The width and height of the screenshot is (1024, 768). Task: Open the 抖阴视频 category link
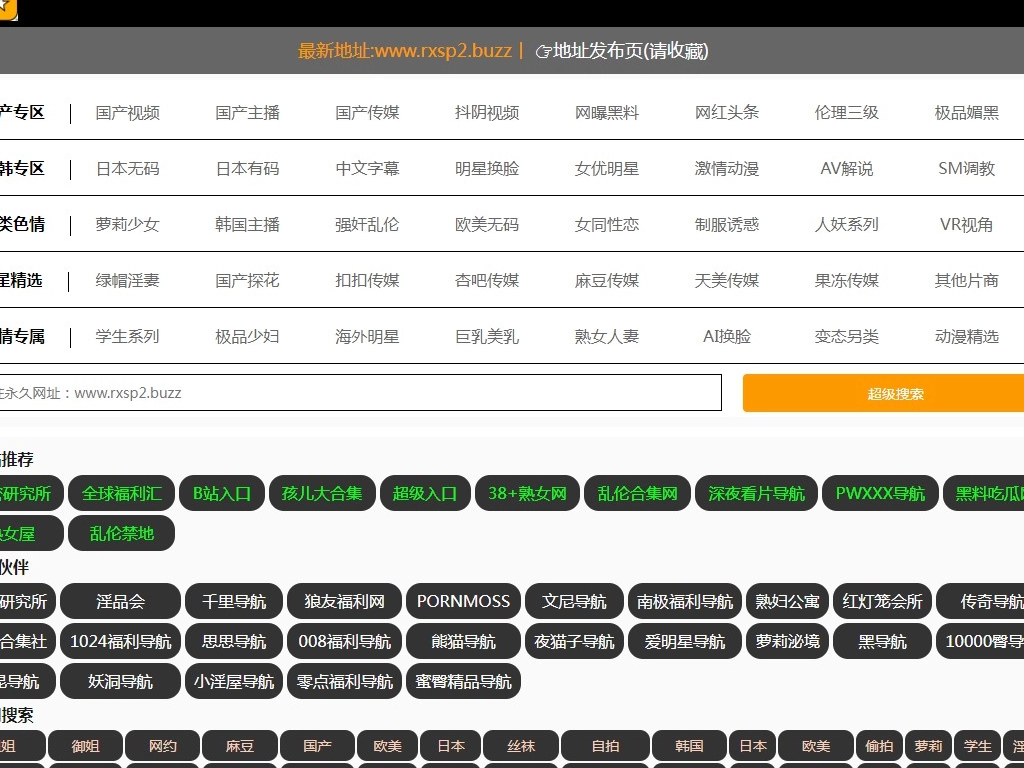pos(486,113)
